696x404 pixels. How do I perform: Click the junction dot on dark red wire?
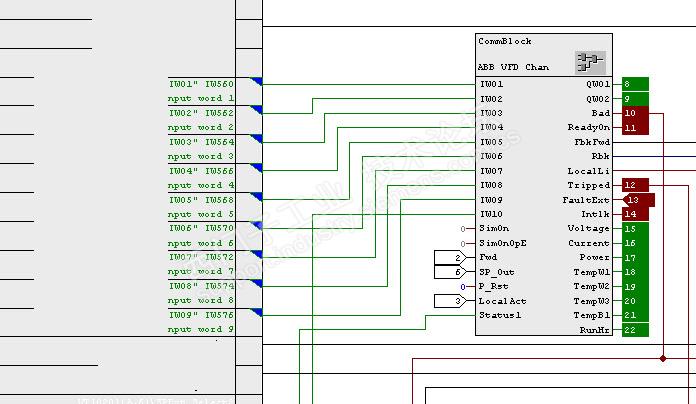pos(663,358)
